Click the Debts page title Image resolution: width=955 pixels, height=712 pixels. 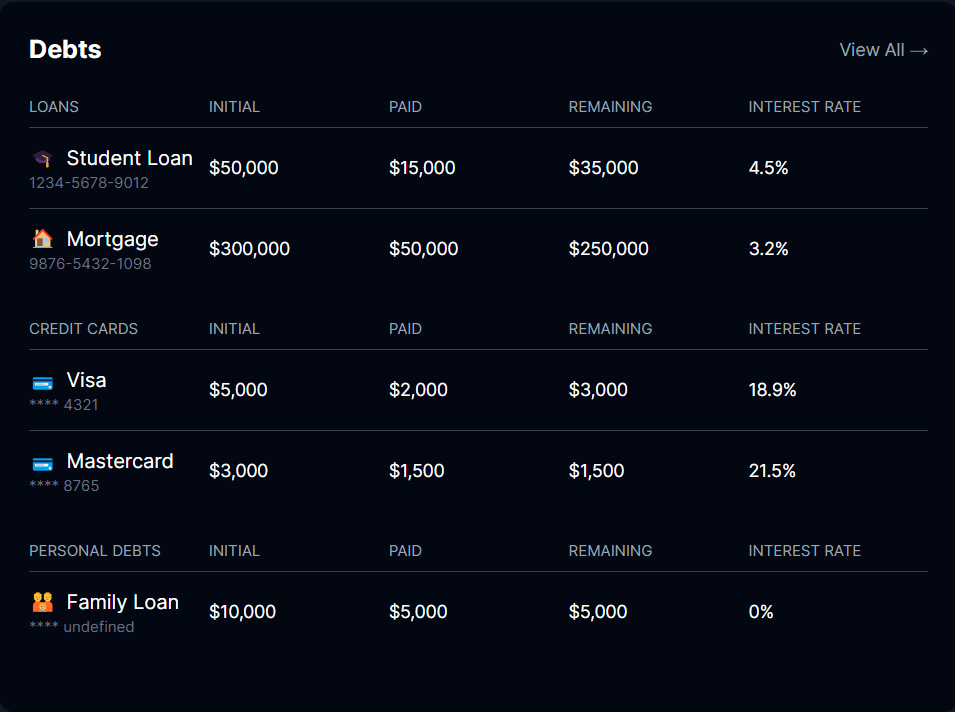(65, 48)
